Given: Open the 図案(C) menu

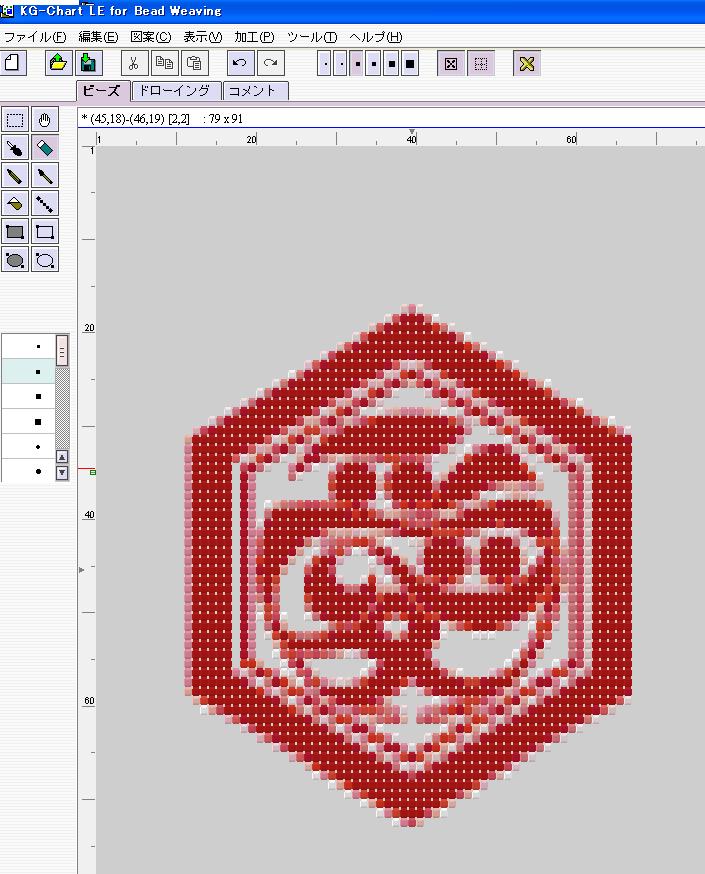Looking at the screenshot, I should 150,37.
